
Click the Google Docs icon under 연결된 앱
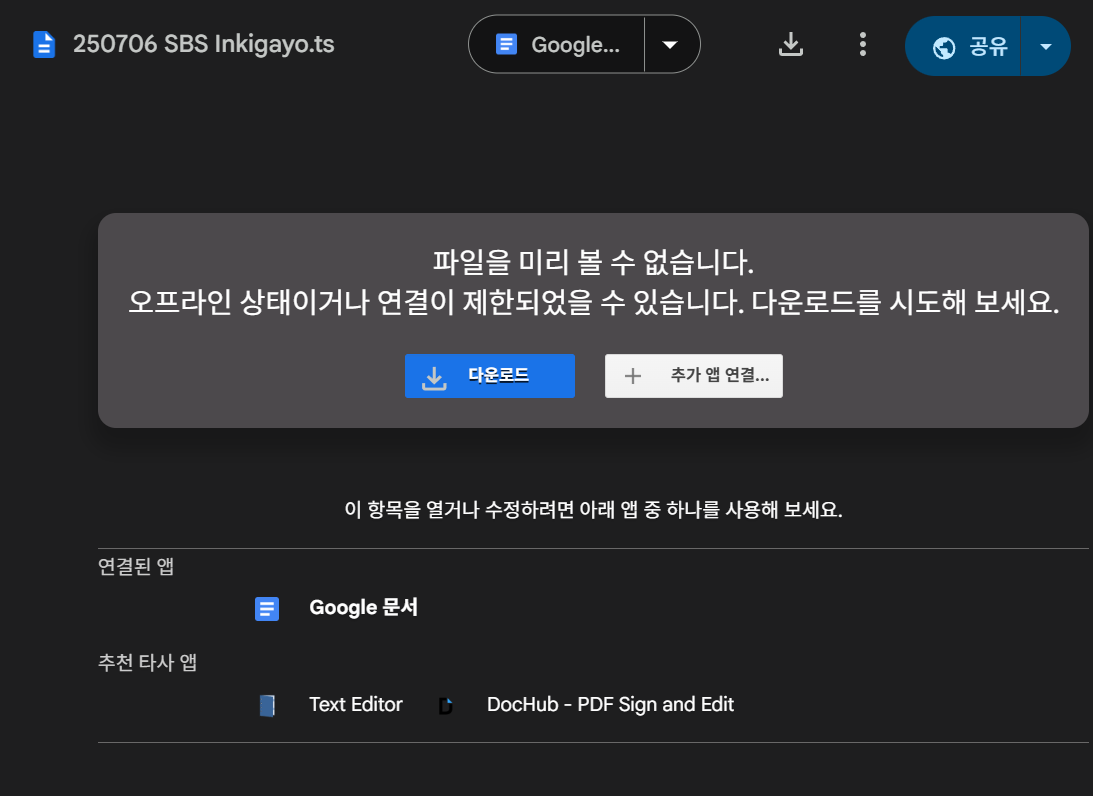pyautogui.click(x=267, y=609)
